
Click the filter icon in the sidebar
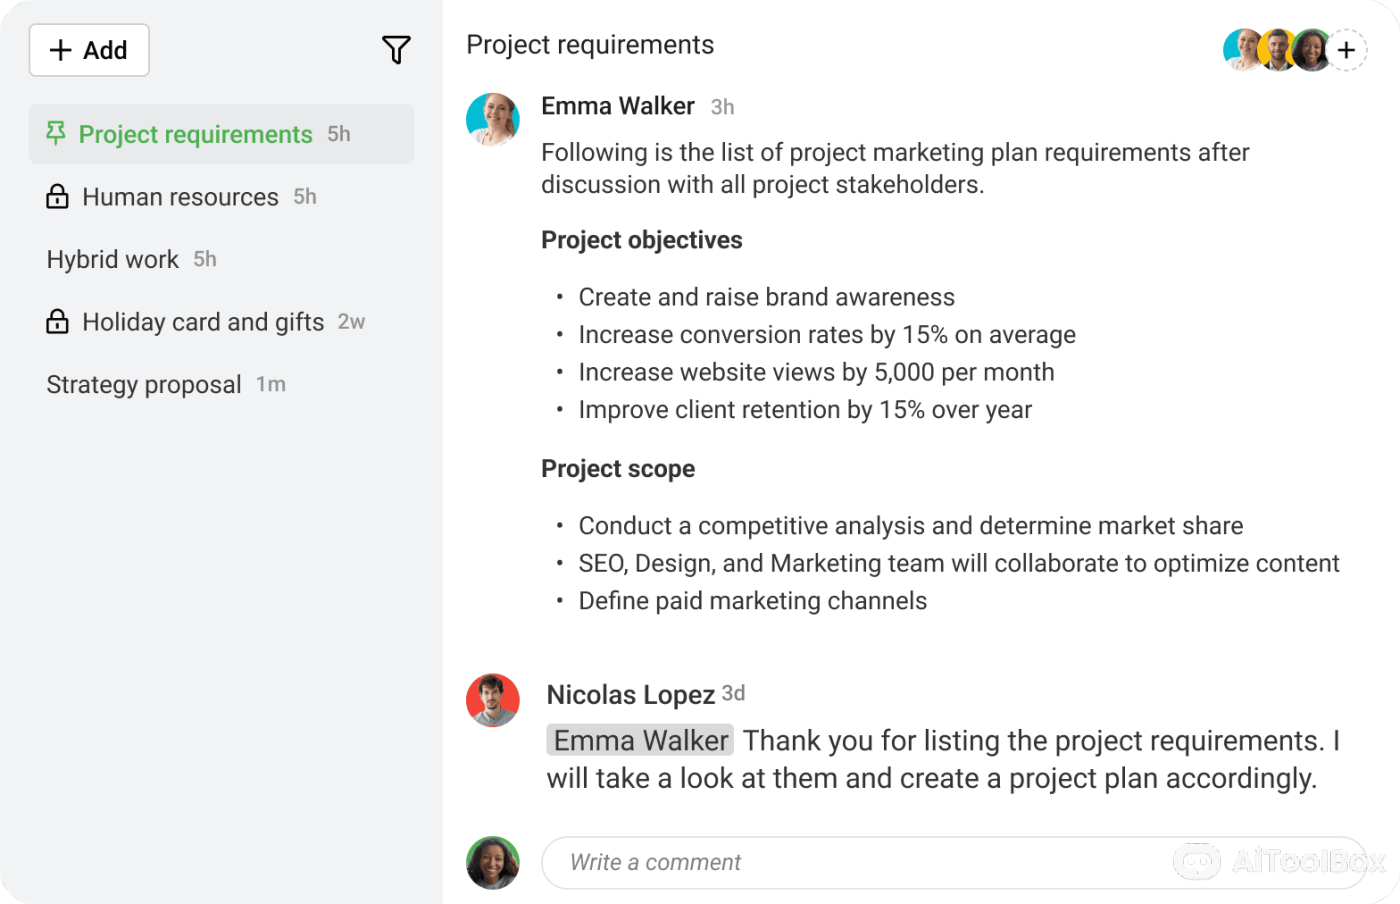pos(397,49)
